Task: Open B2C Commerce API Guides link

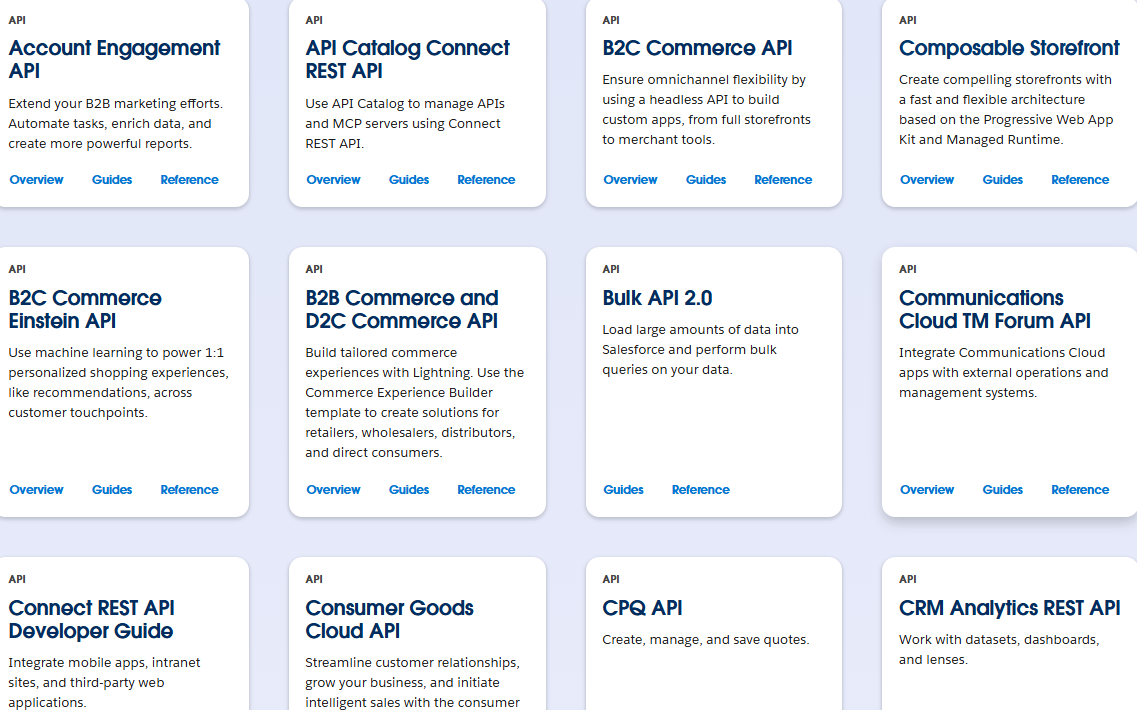Action: click(x=706, y=180)
